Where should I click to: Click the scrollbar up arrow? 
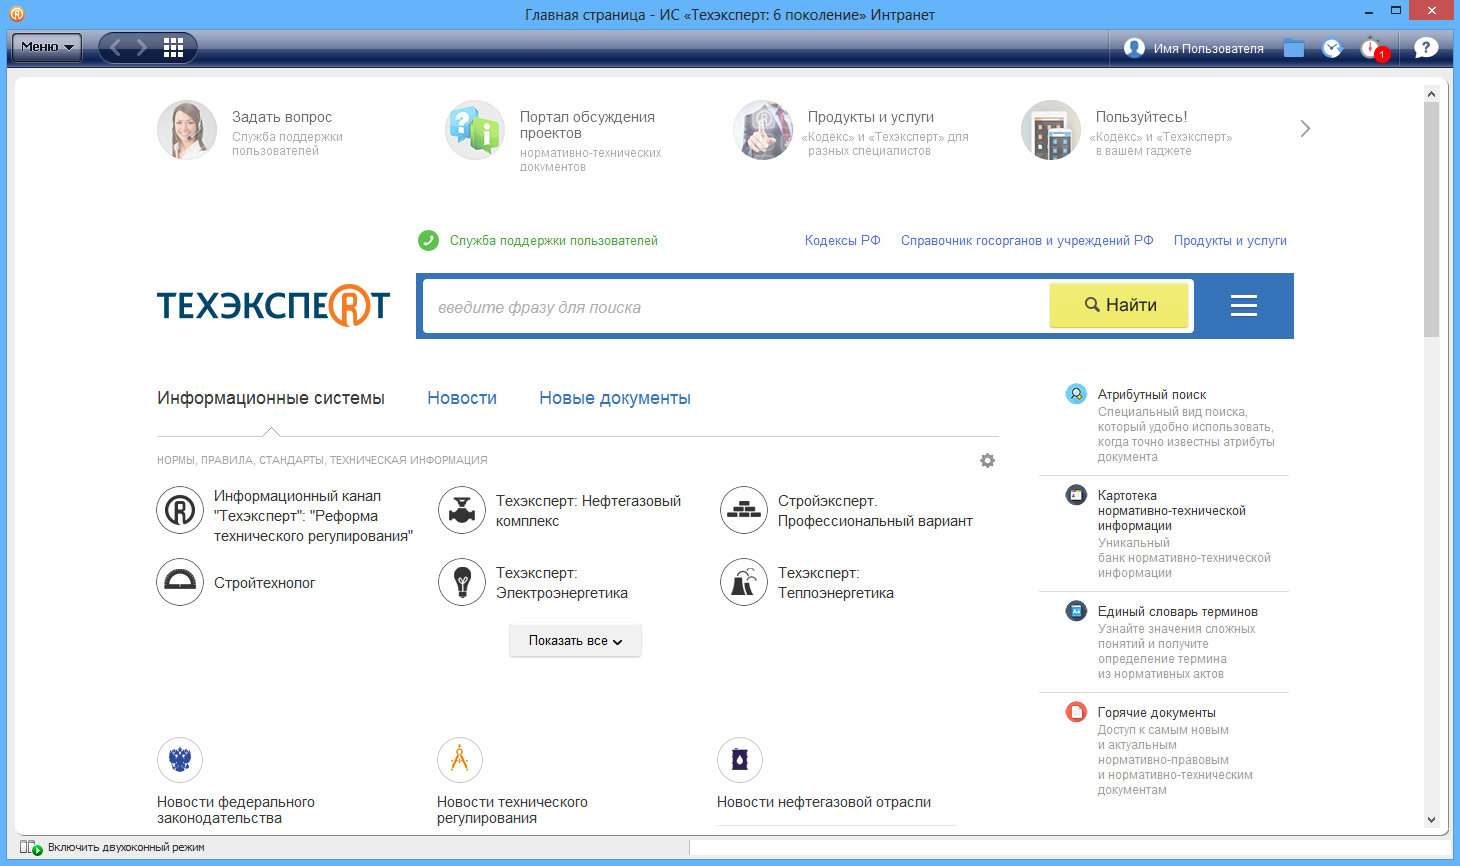click(1431, 95)
